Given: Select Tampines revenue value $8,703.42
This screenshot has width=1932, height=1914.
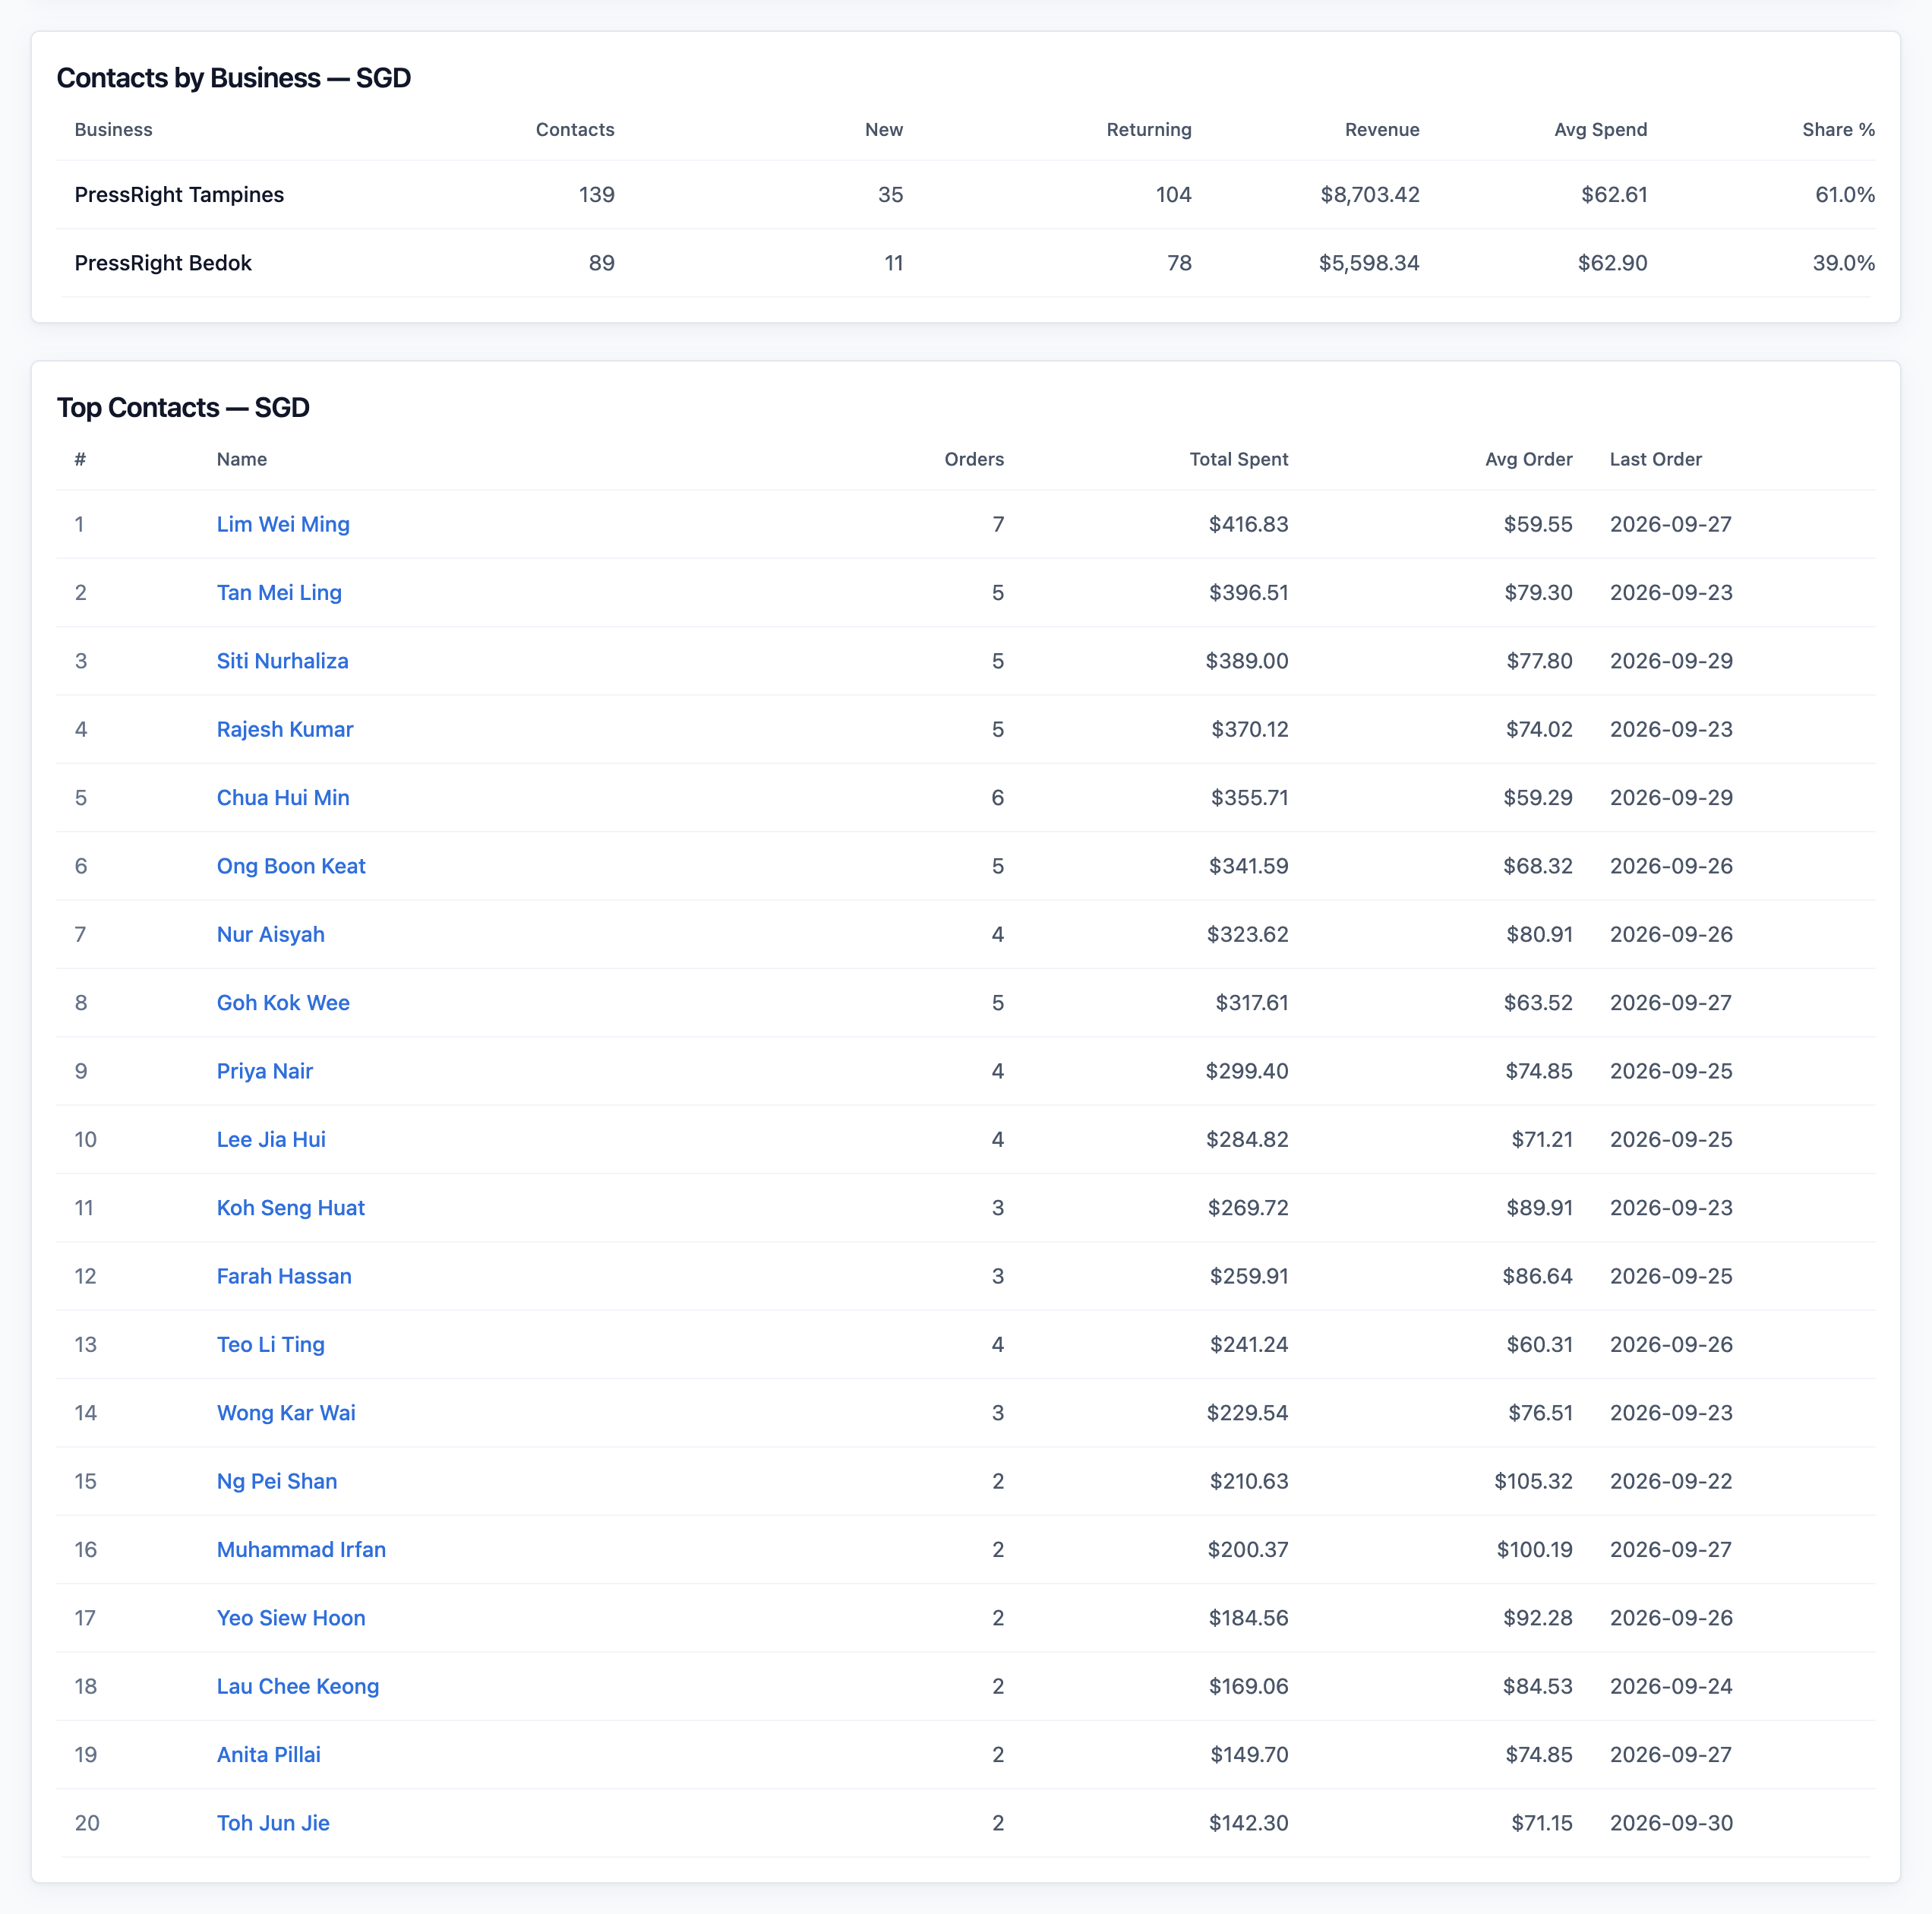Looking at the screenshot, I should coord(1370,194).
